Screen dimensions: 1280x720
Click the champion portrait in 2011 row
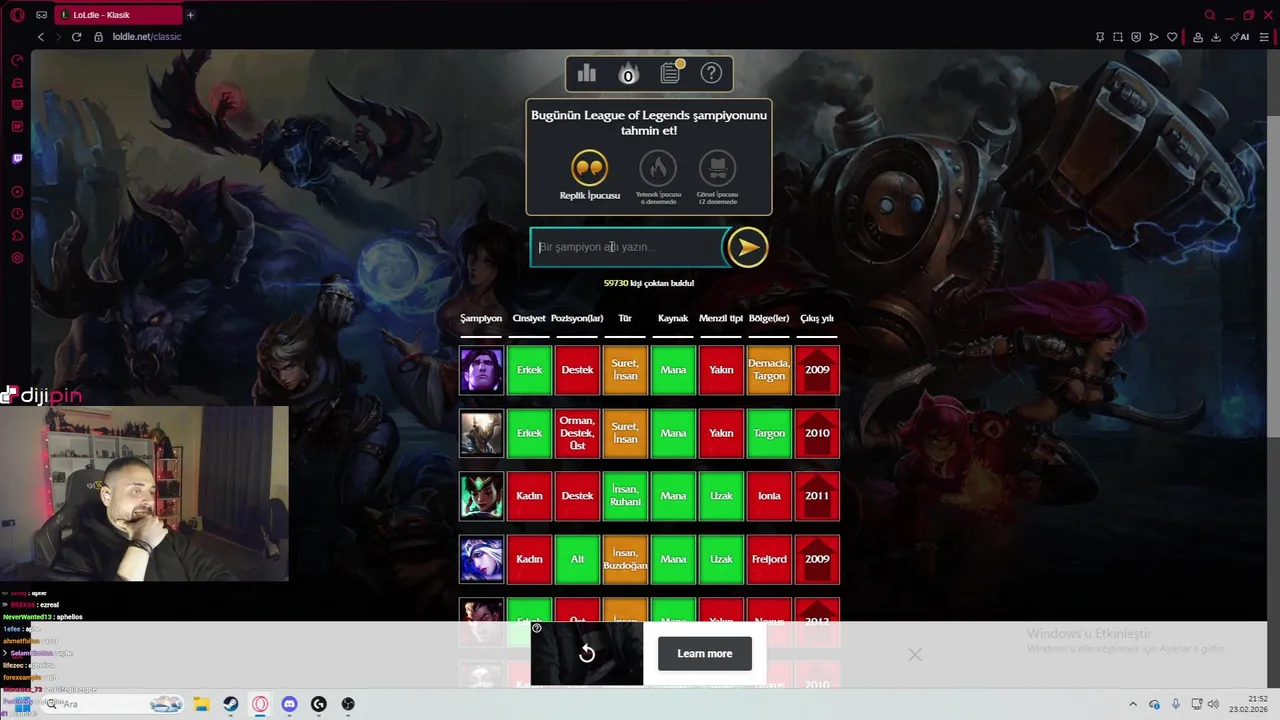481,496
